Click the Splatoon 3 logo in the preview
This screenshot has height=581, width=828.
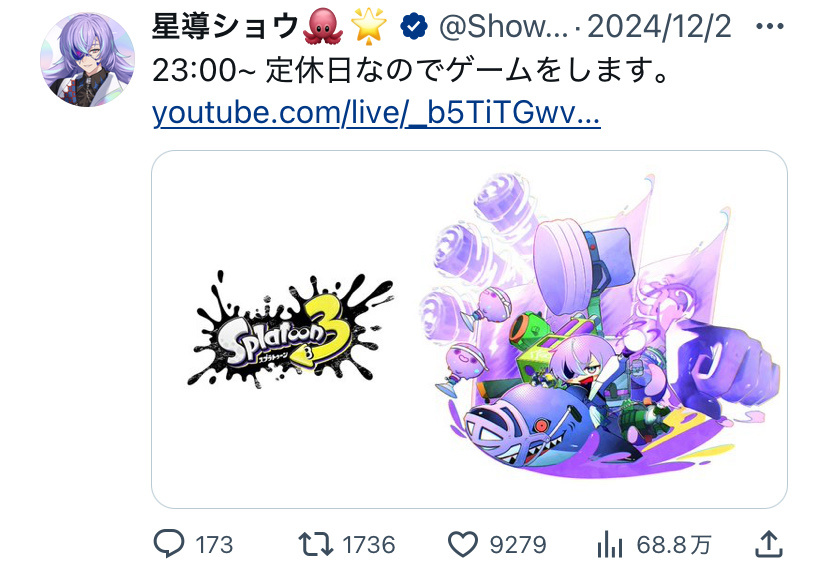click(290, 330)
